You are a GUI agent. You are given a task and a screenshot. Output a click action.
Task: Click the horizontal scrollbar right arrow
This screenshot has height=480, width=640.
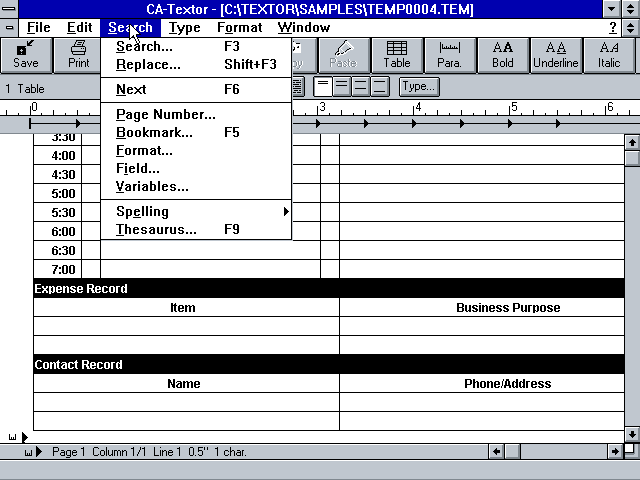click(615, 451)
